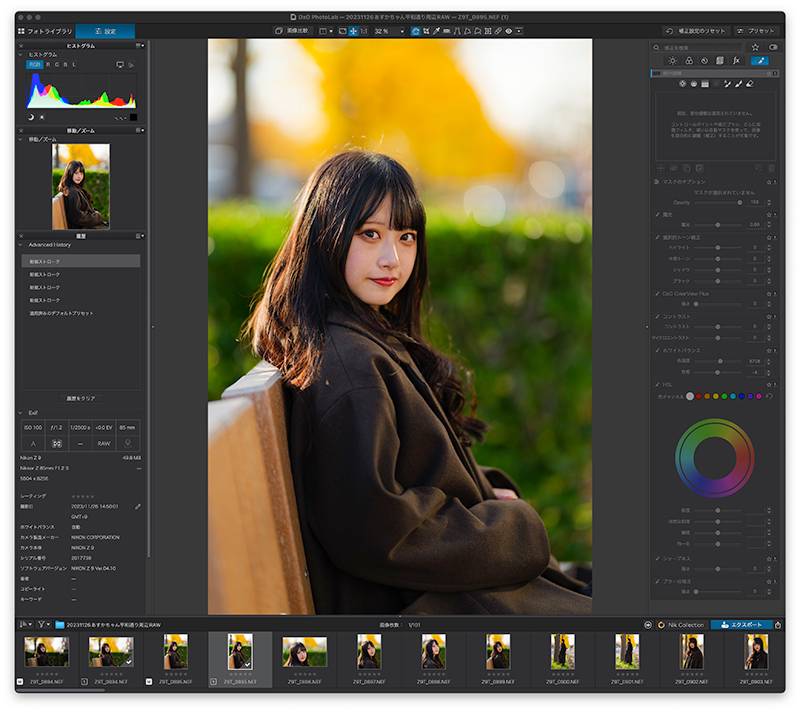800x711 pixels.
Task: Select the top history entry
Action: point(81,261)
